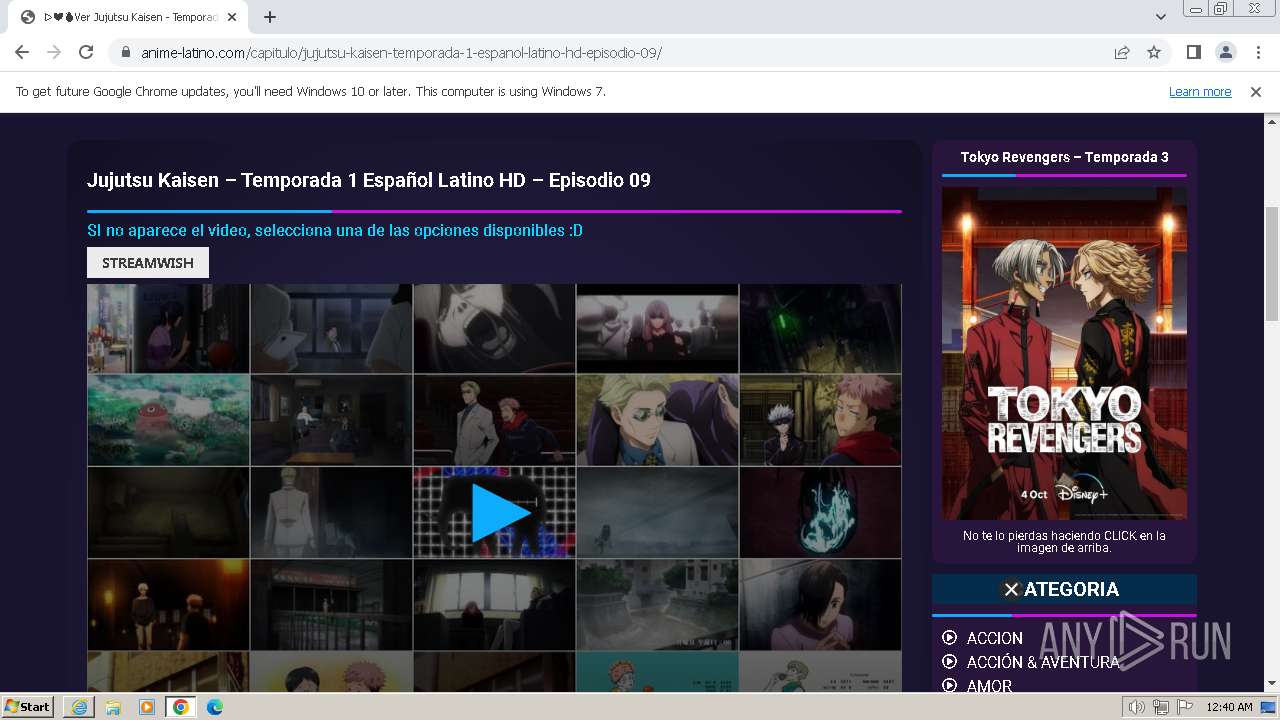Play the episode video
The width and height of the screenshot is (1280, 720).
click(500, 512)
